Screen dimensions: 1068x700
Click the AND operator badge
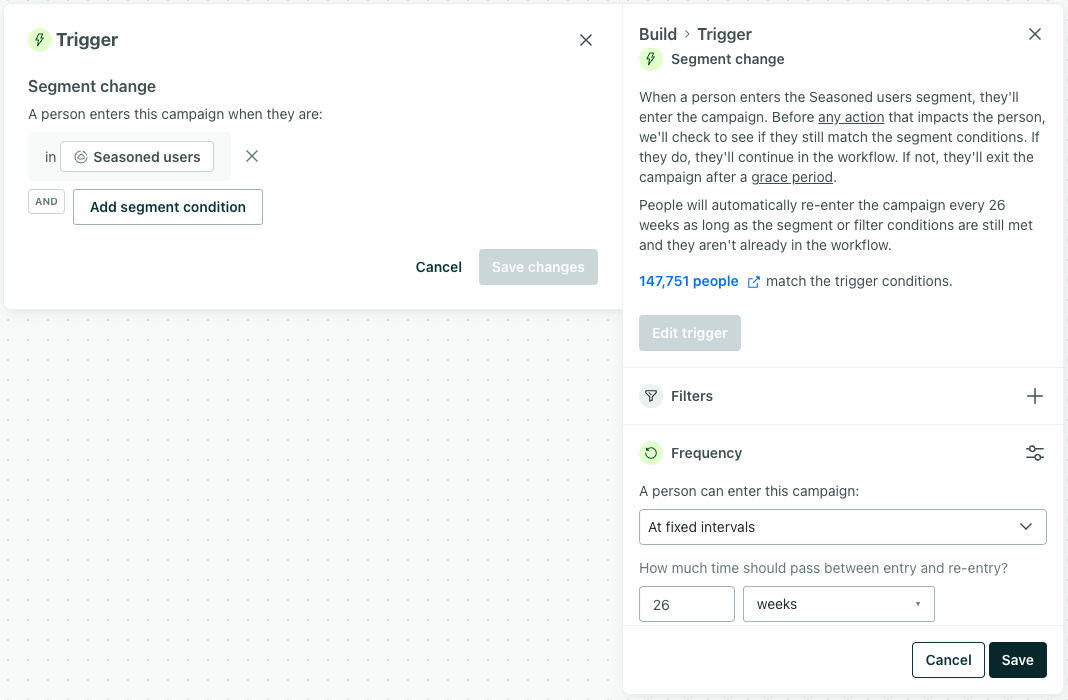pyautogui.click(x=46, y=201)
